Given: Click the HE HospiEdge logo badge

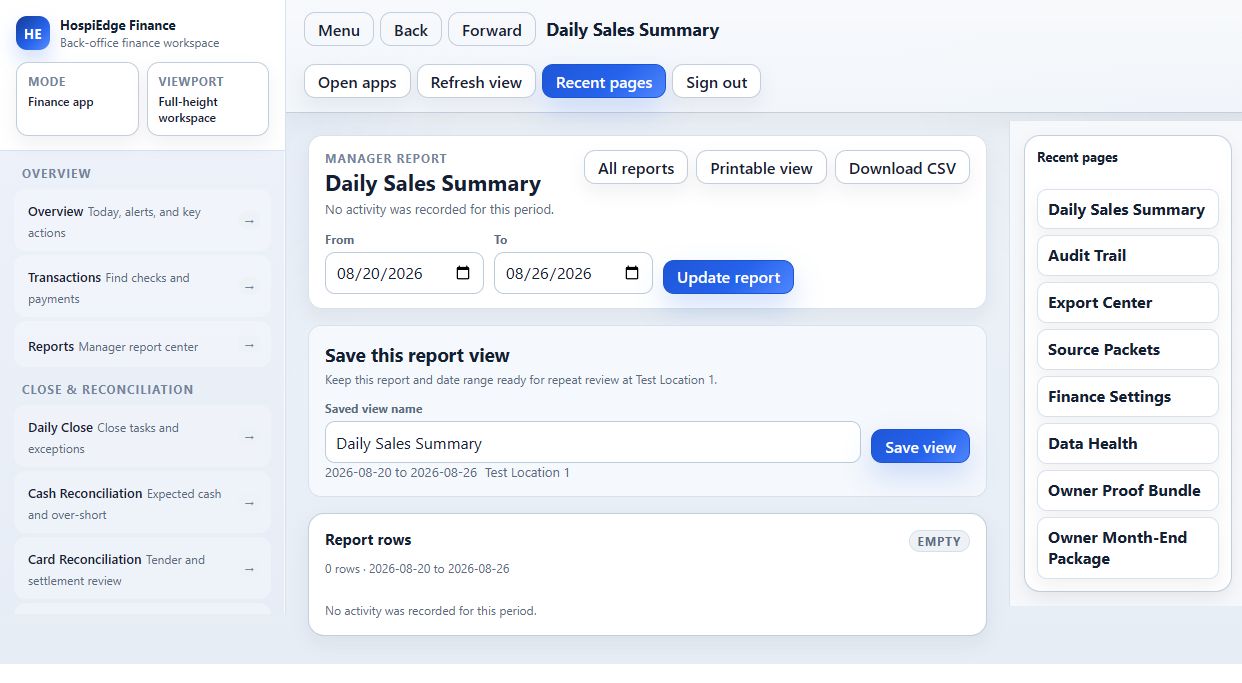Looking at the screenshot, I should [x=33, y=33].
